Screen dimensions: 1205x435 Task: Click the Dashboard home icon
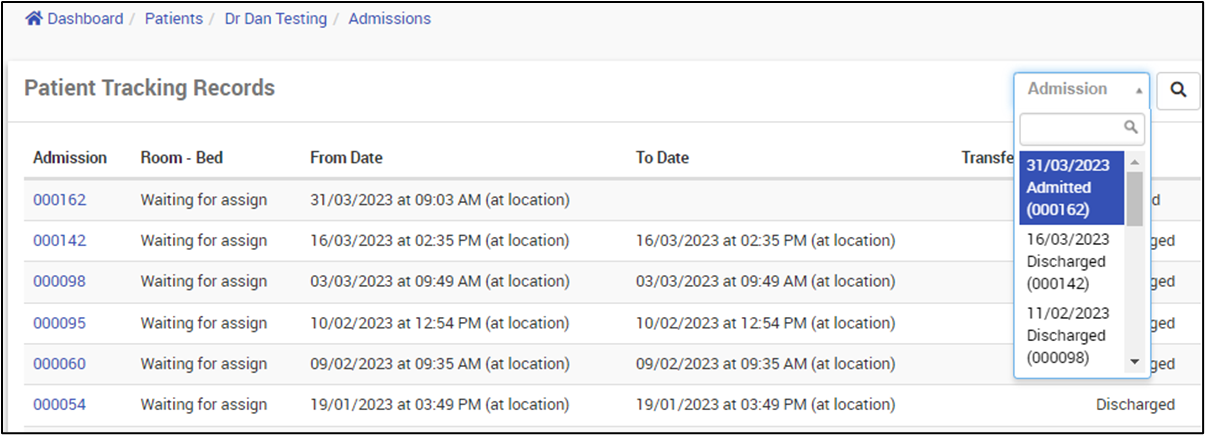click(x=34, y=19)
